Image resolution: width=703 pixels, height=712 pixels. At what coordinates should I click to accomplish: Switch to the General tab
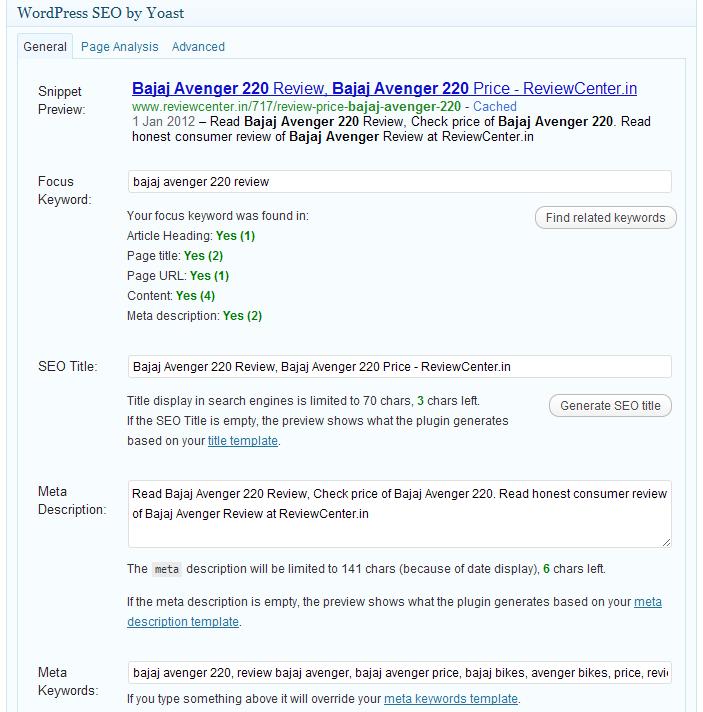tap(45, 46)
